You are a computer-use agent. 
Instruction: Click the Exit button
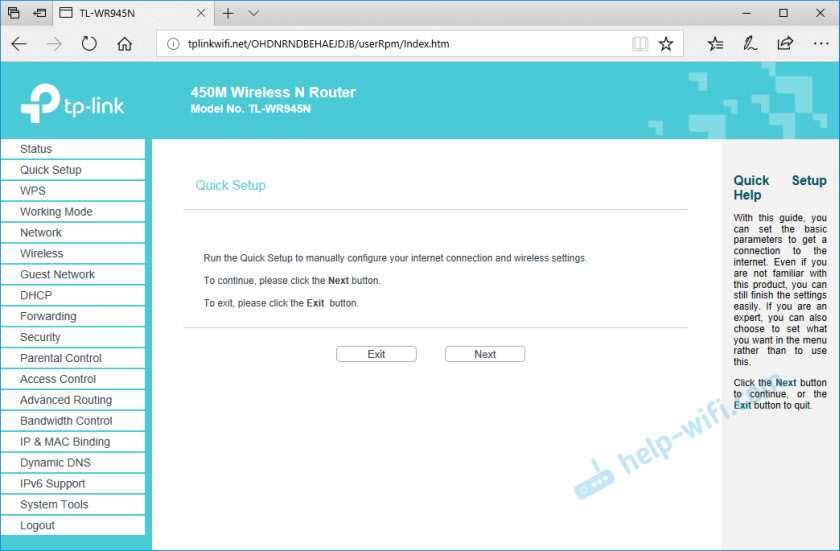pyautogui.click(x=376, y=354)
